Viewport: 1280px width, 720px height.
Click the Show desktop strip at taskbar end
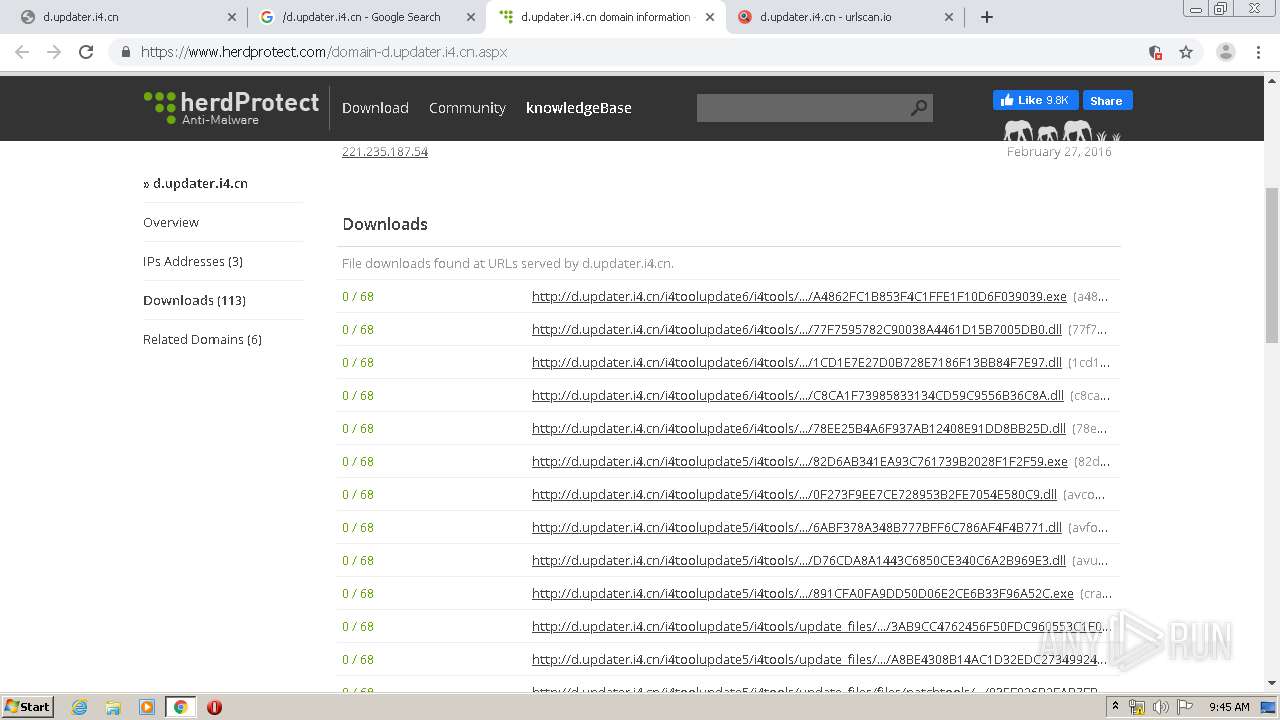click(x=1270, y=707)
